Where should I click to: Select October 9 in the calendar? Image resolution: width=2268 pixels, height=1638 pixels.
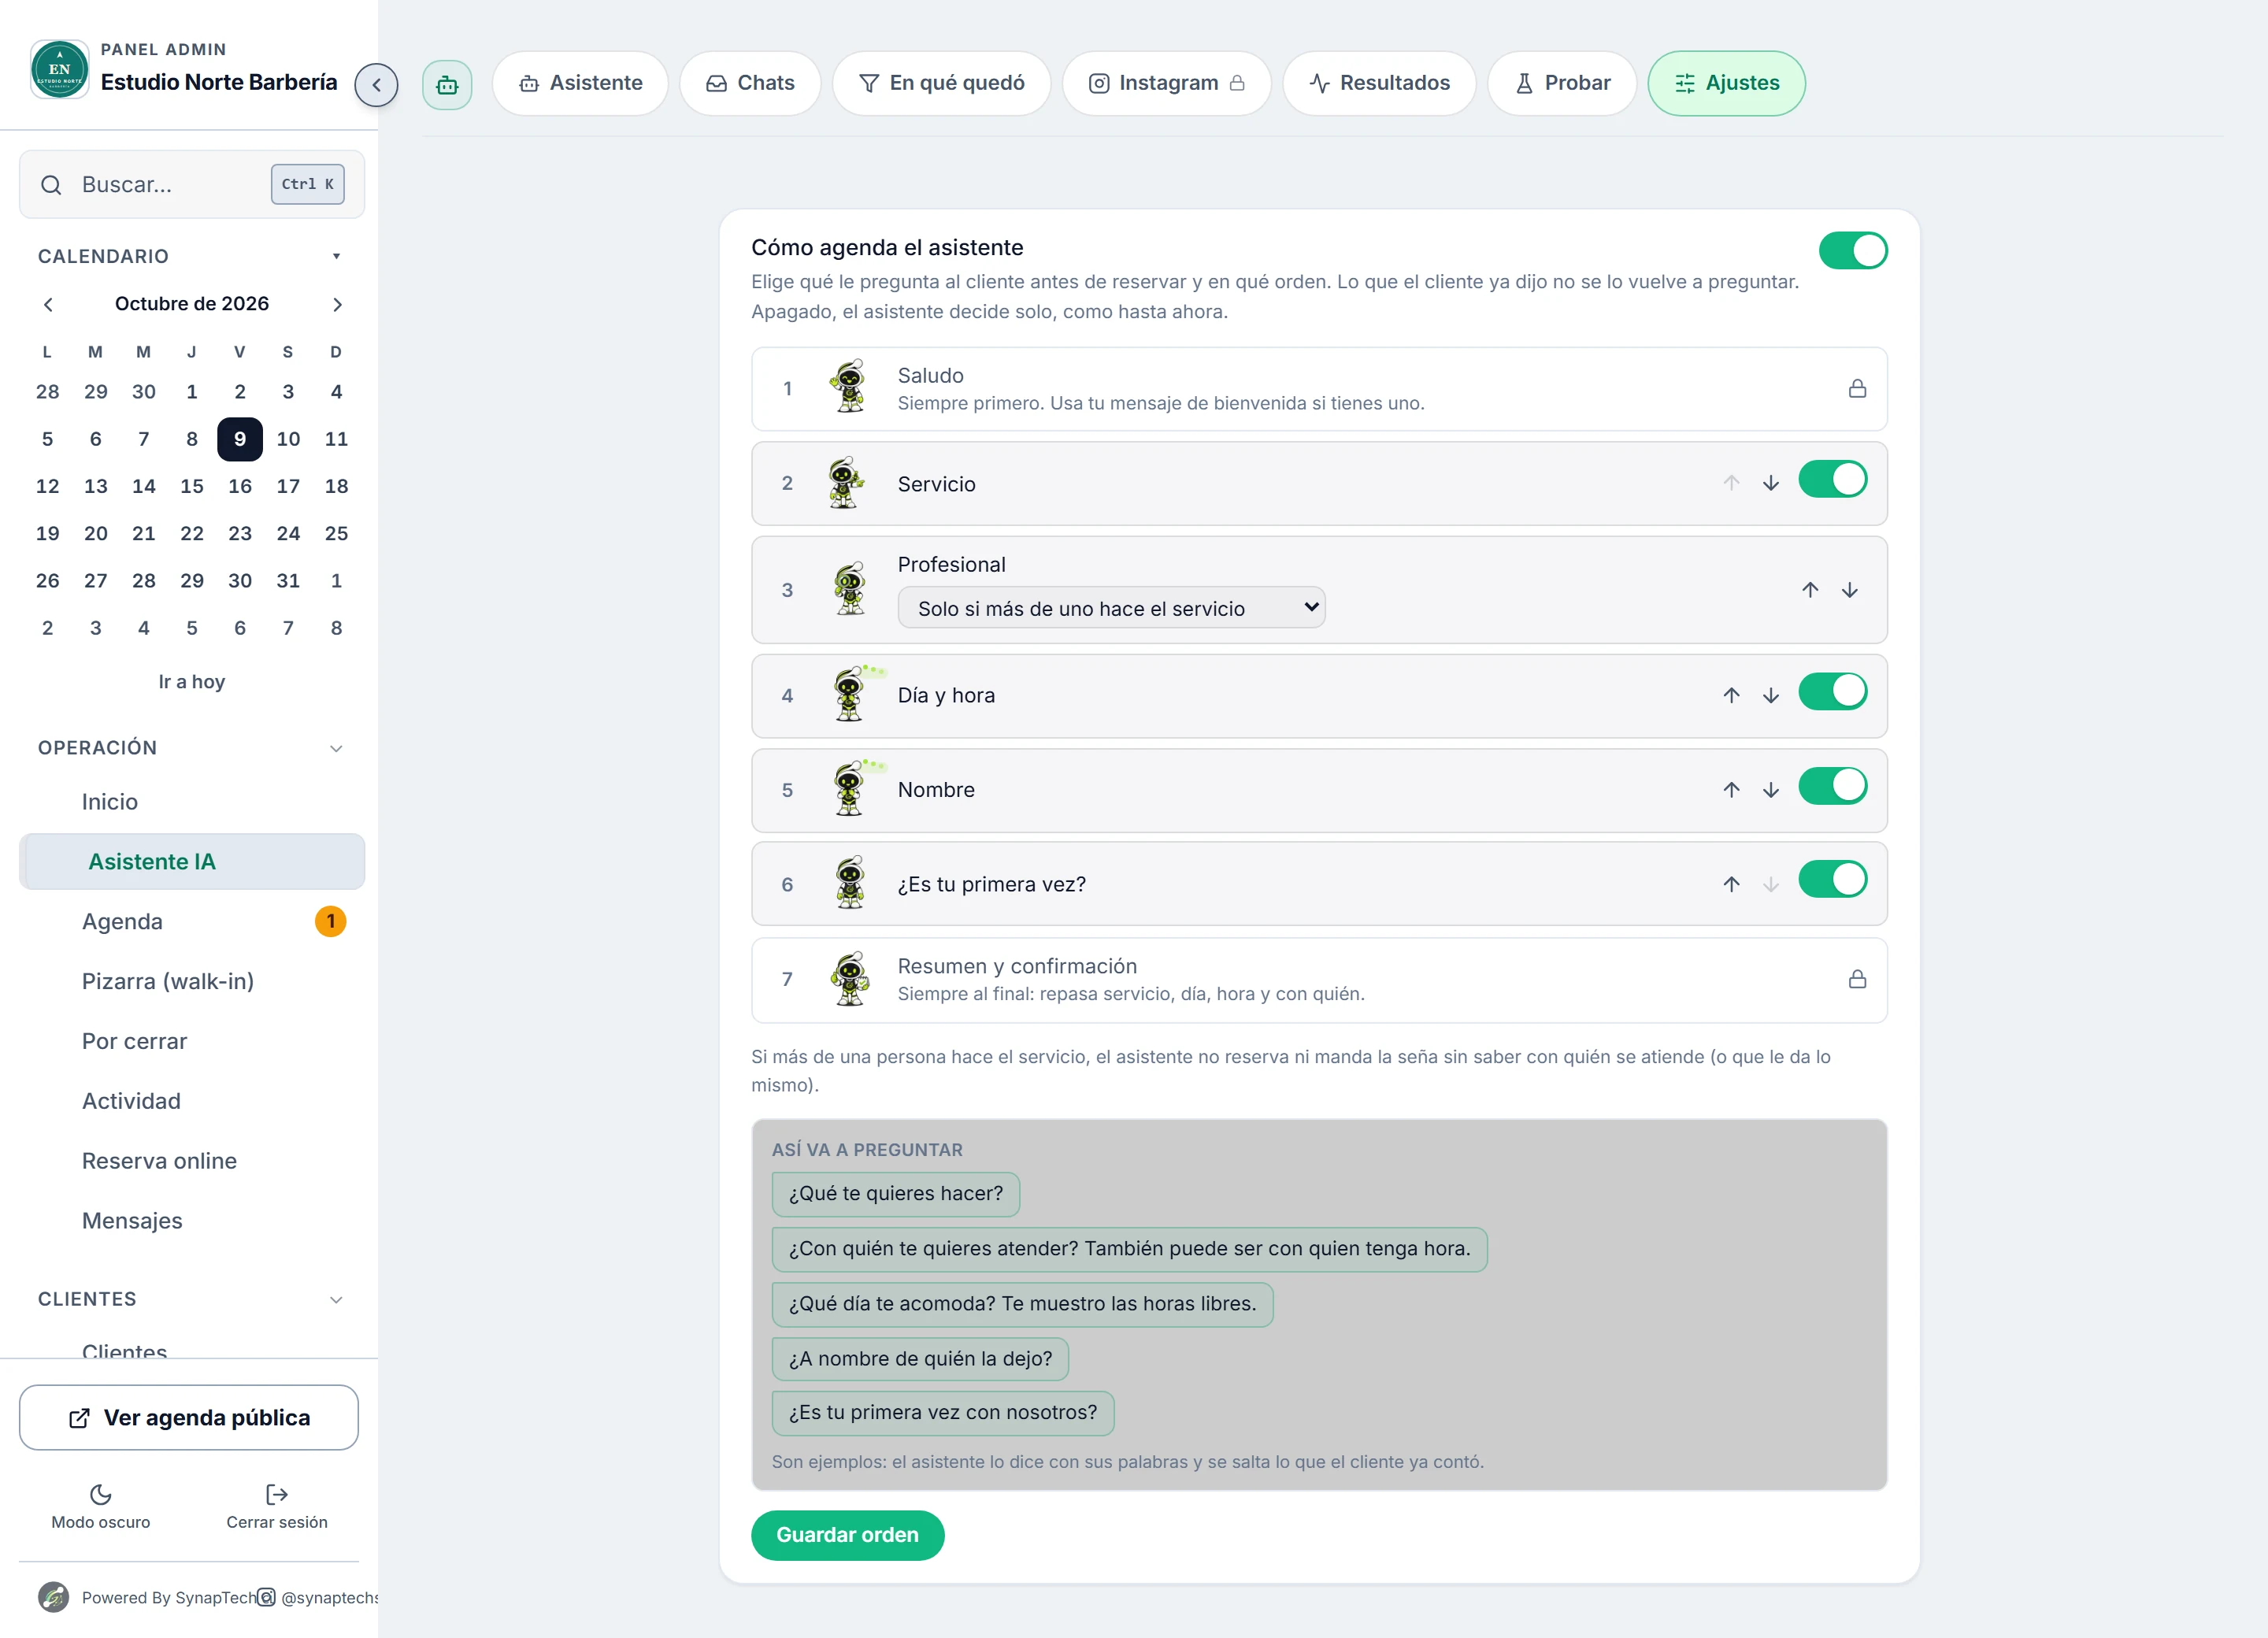click(240, 439)
